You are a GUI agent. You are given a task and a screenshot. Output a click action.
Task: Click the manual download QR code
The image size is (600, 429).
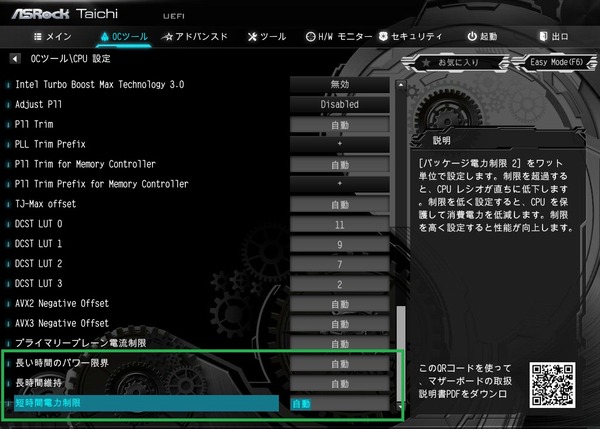tap(553, 380)
